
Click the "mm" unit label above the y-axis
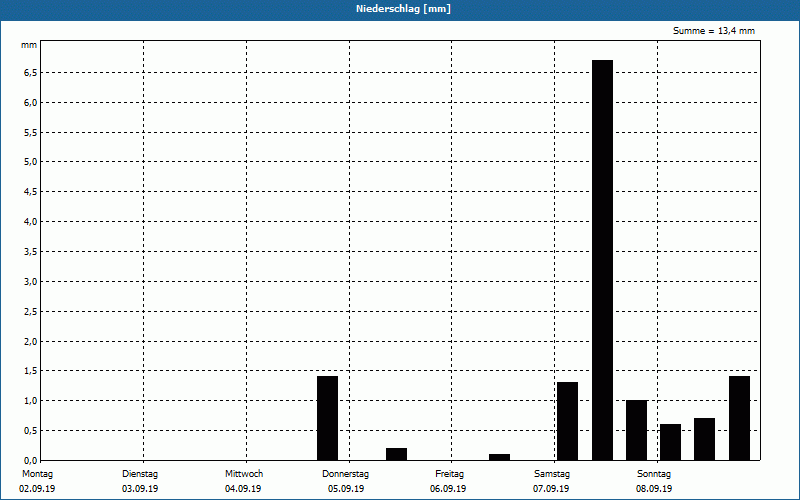pos(29,45)
